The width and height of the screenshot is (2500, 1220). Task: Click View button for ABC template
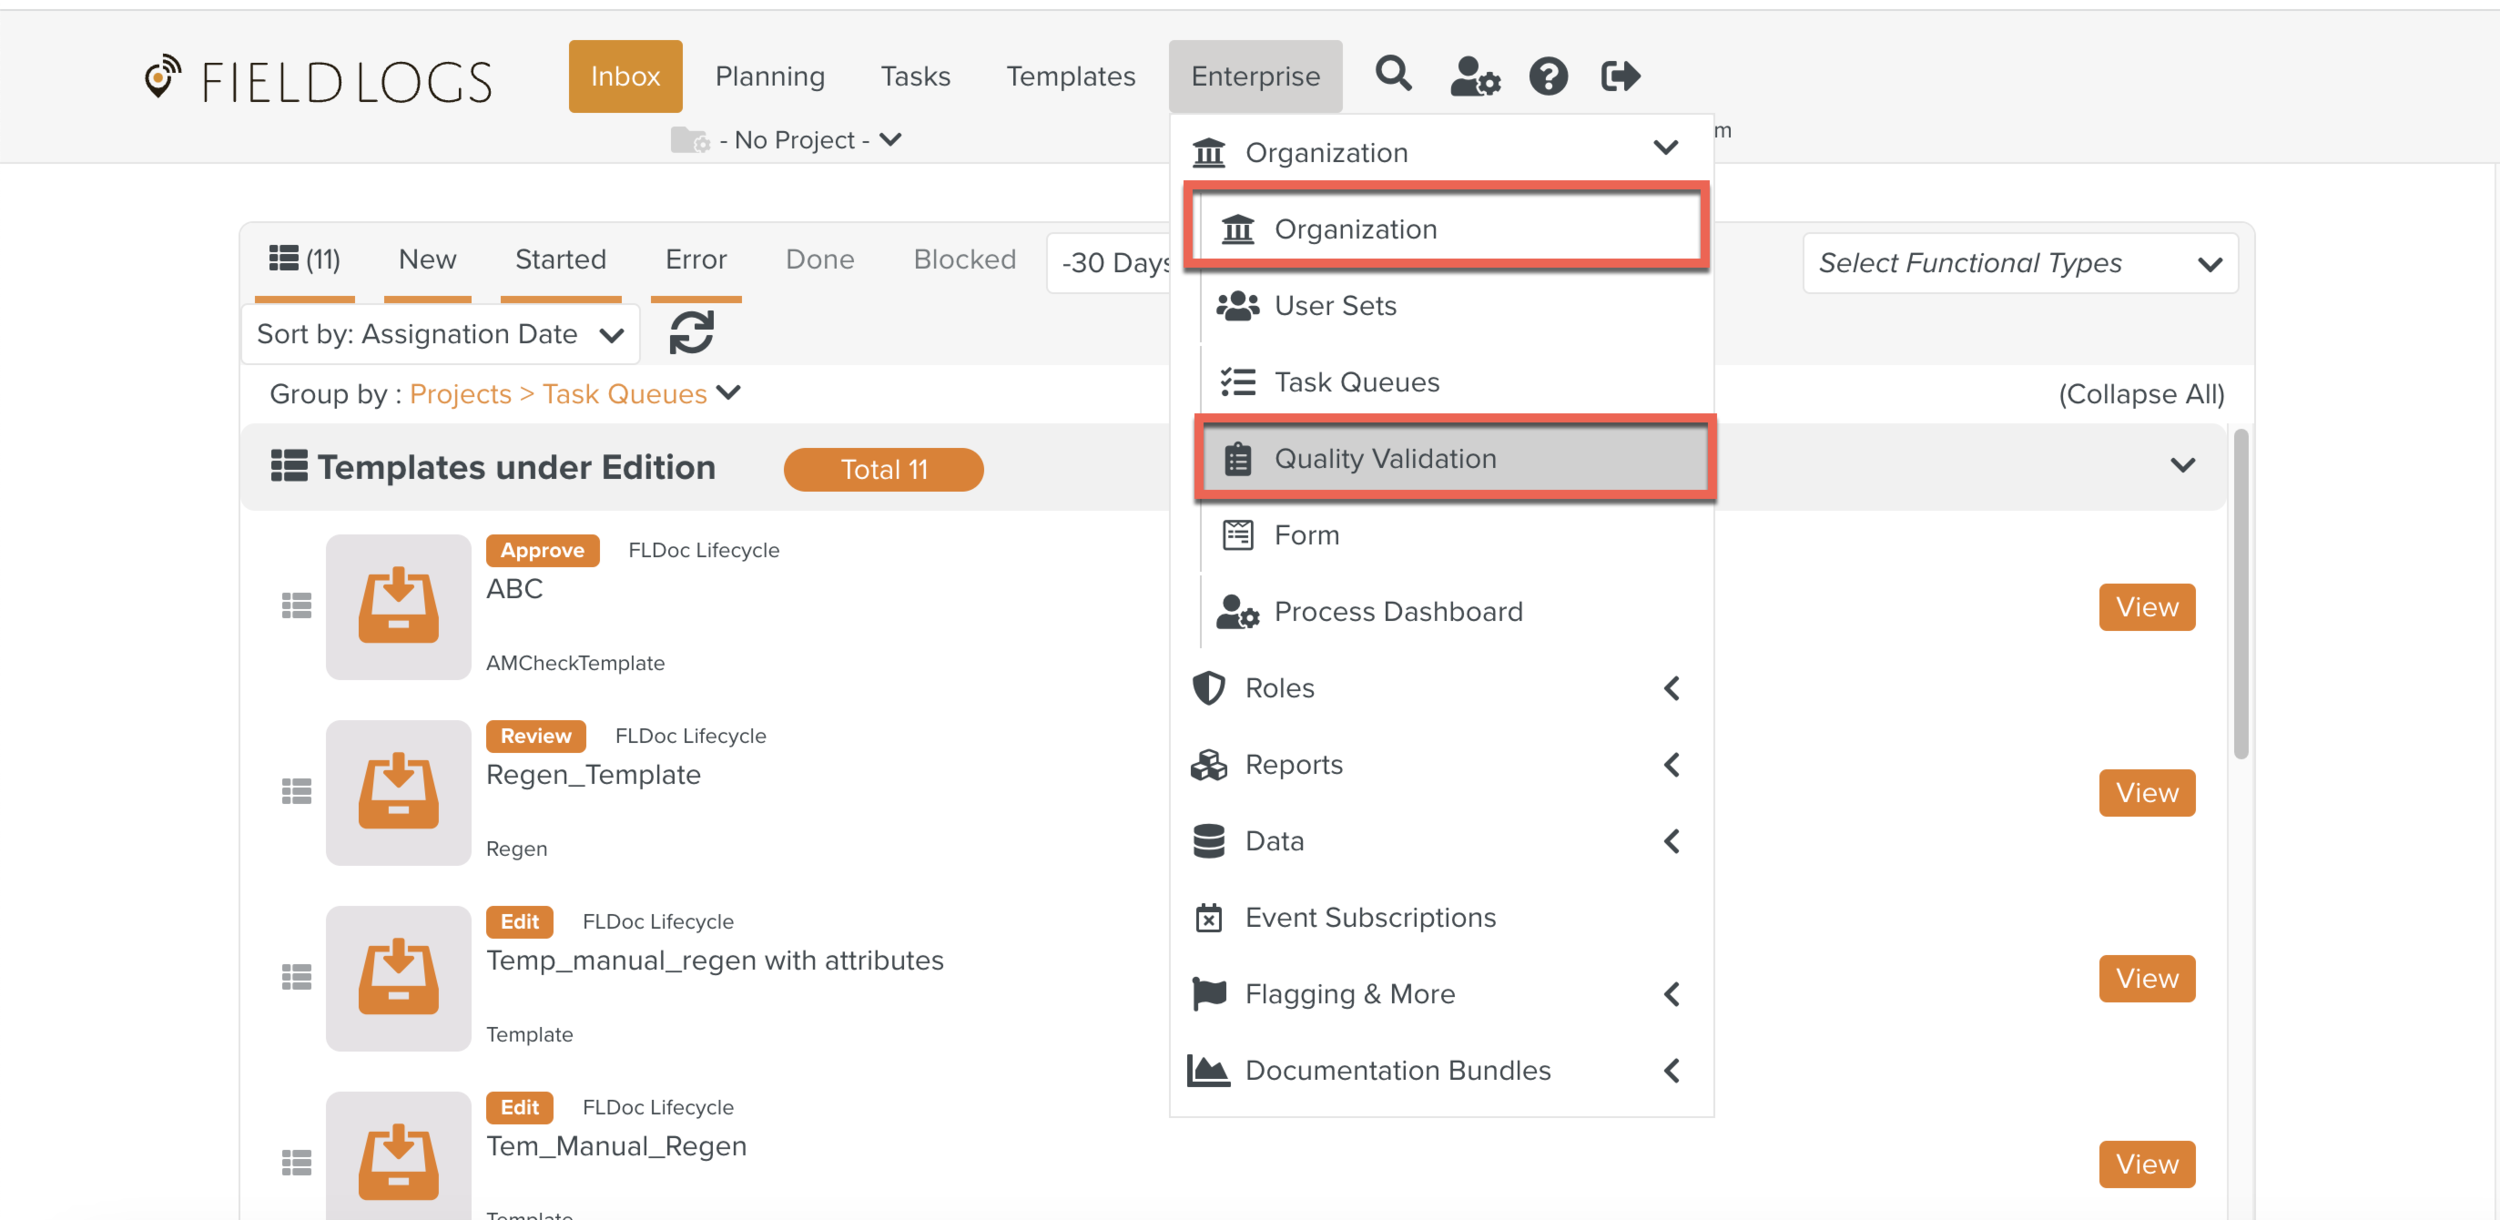click(2146, 607)
